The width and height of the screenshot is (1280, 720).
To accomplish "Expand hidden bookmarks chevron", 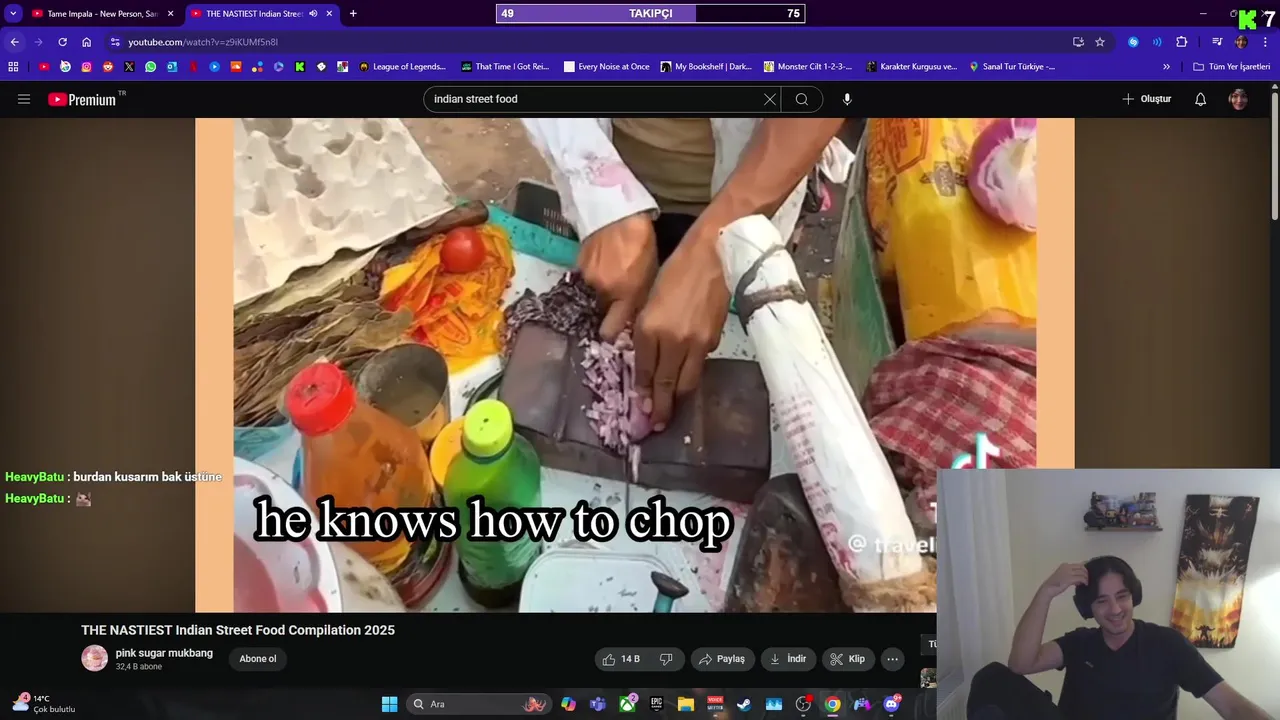I will click(1166, 67).
